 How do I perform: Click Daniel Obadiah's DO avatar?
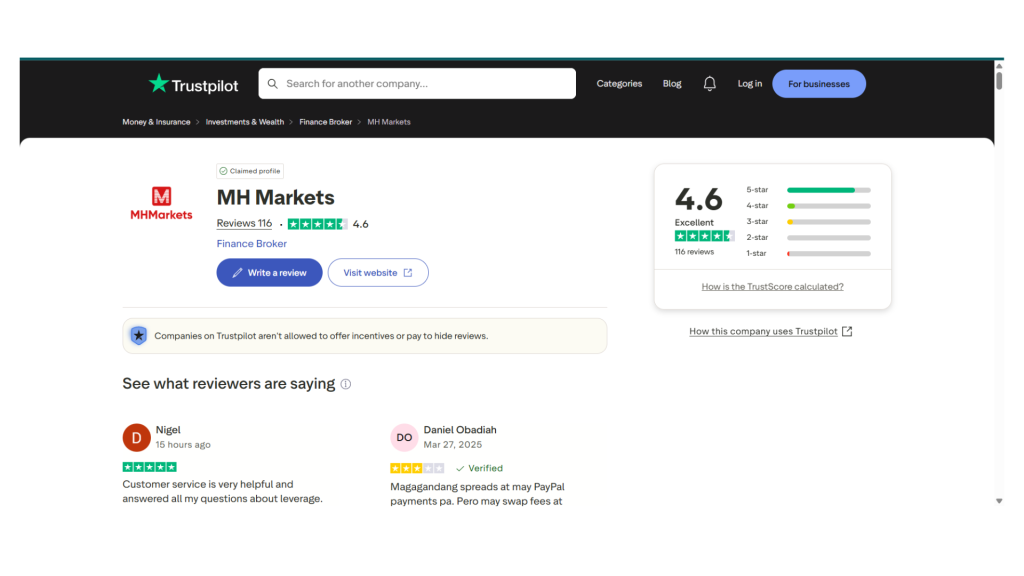pyautogui.click(x=404, y=437)
